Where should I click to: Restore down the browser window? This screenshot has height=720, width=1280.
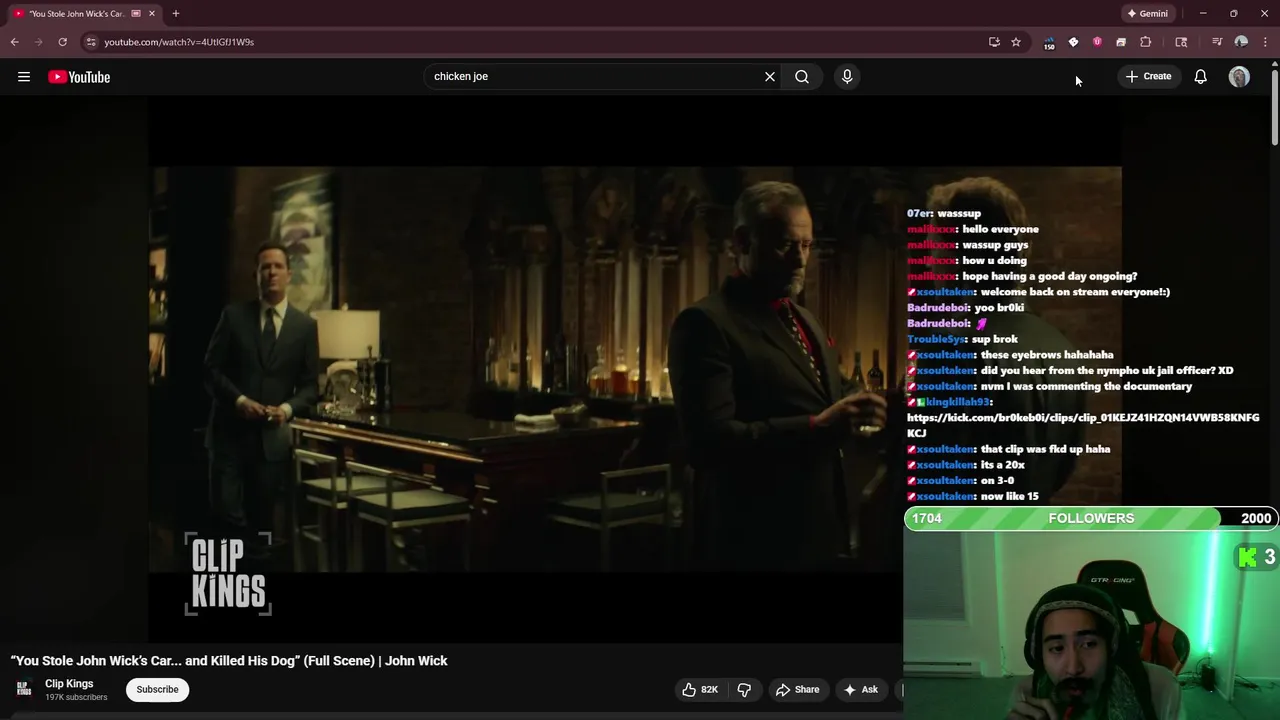pos(1233,14)
